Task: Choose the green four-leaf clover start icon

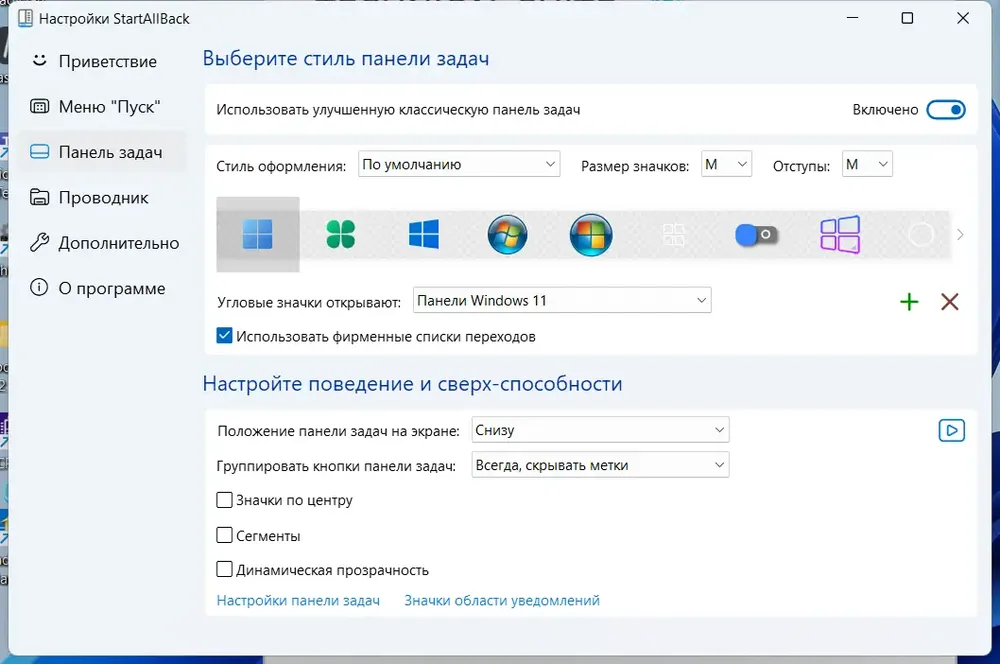Action: point(341,234)
